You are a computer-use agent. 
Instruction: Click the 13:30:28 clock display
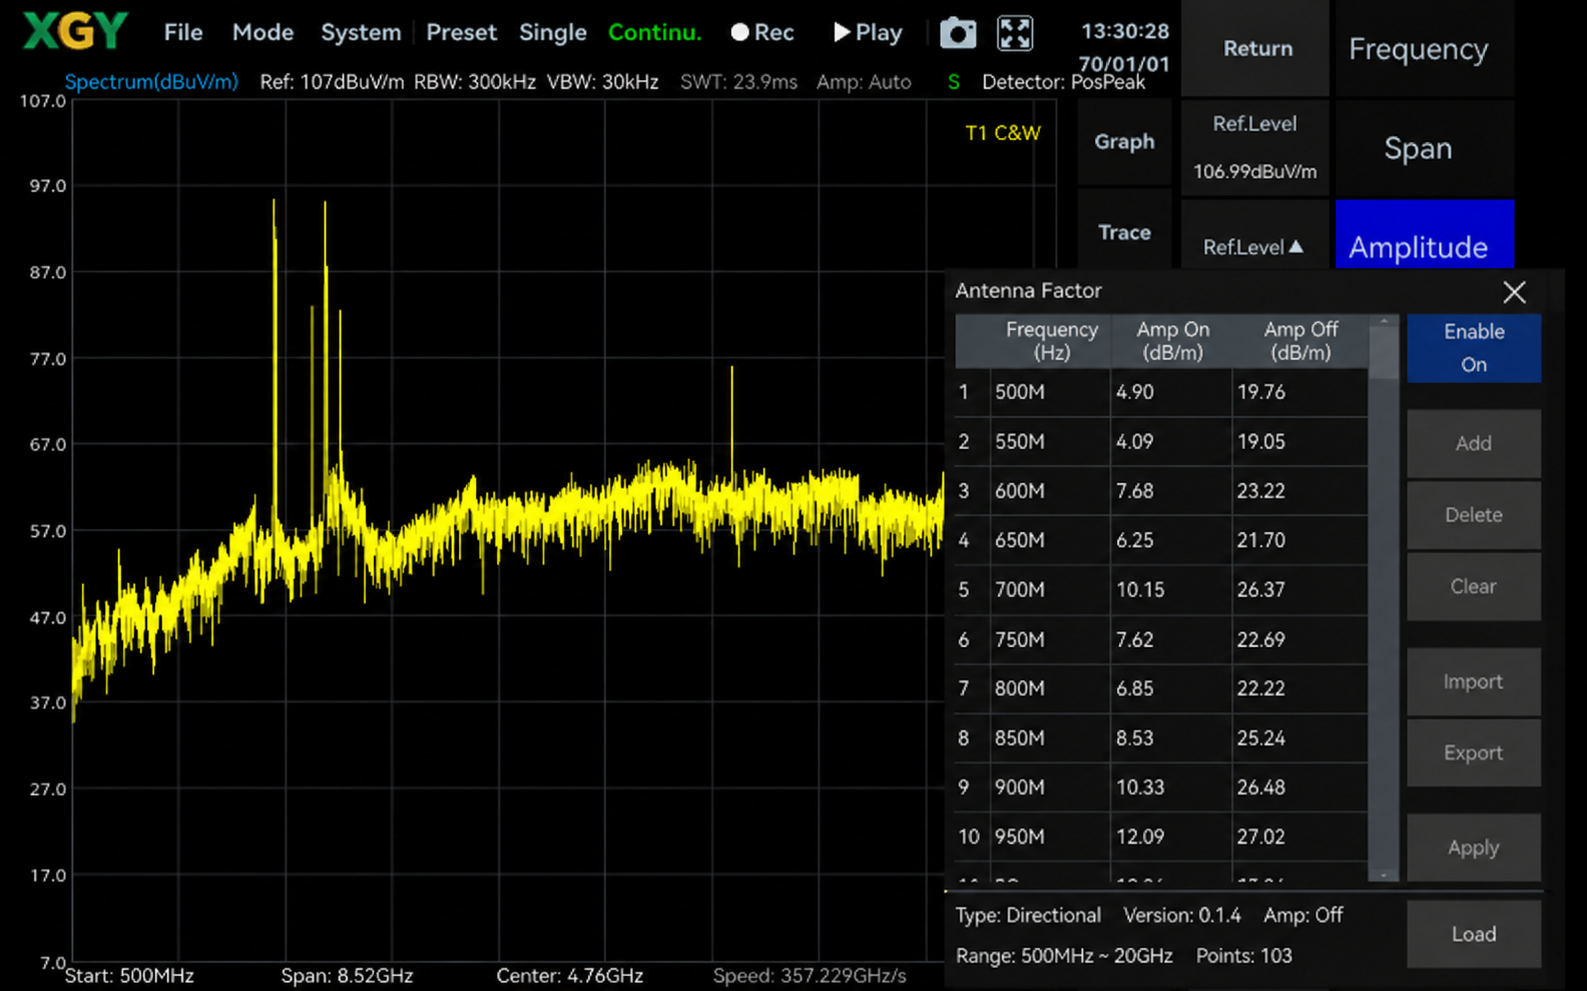pyautogui.click(x=1125, y=31)
